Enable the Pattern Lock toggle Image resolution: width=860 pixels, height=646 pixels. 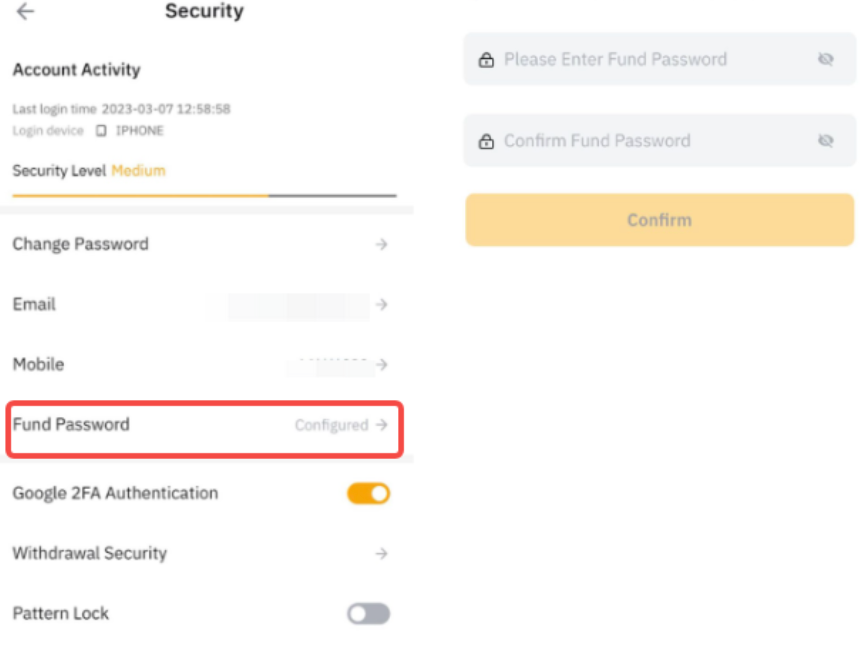tap(368, 614)
